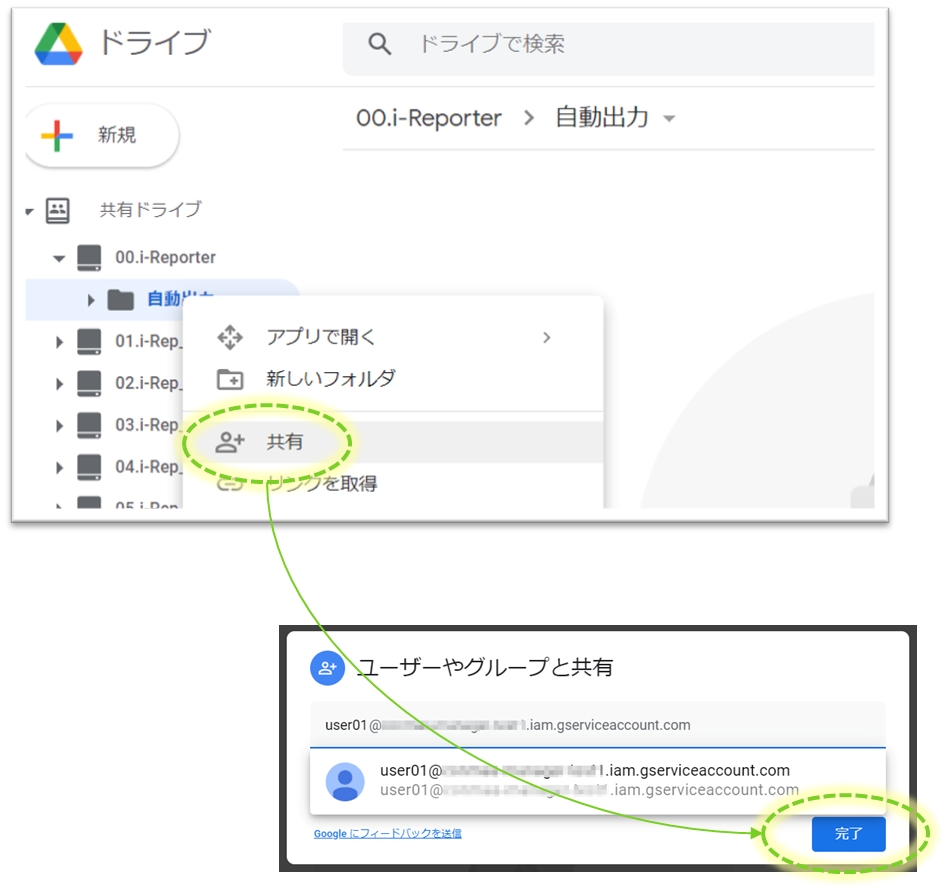The image size is (947, 891).
Task: Collapse the 00.i-Reporter drive node
Action: pos(59,259)
